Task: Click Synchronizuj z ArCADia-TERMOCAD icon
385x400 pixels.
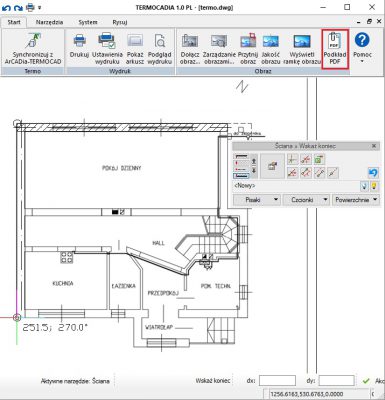Action: coord(33,49)
